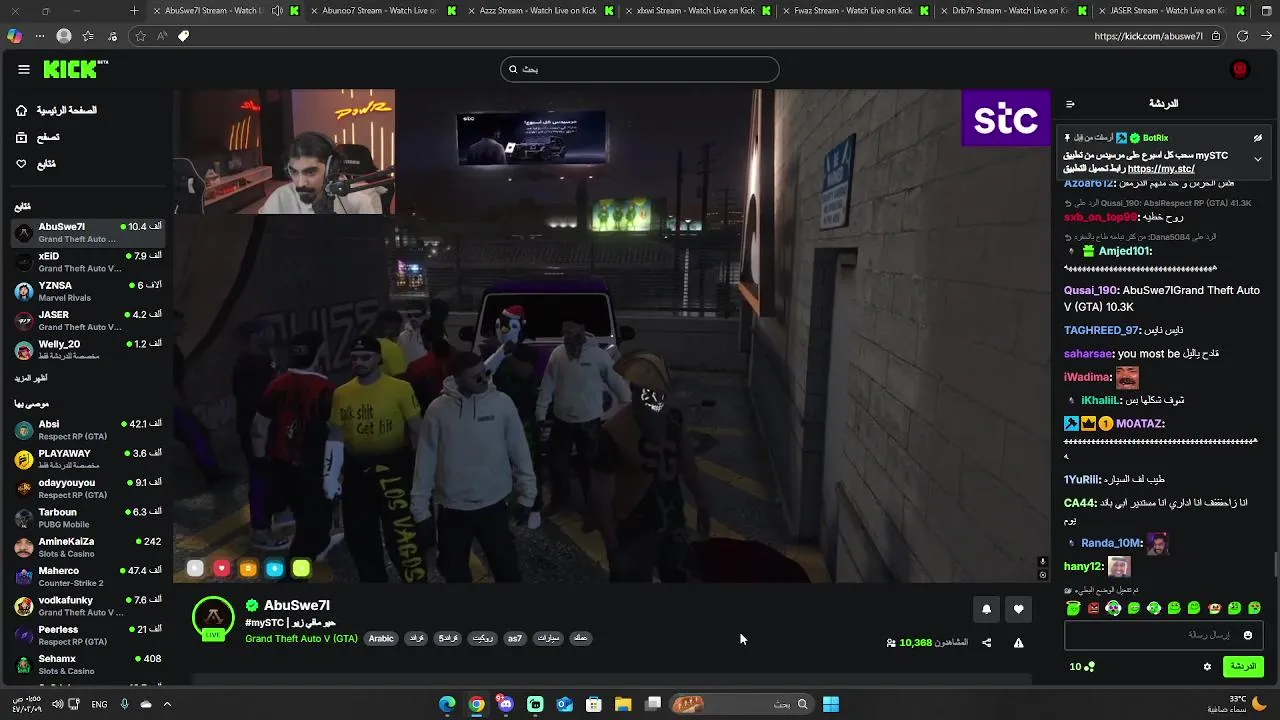The width and height of the screenshot is (1280, 720).
Task: Click the blue stream overlay icon
Action: coord(275,568)
